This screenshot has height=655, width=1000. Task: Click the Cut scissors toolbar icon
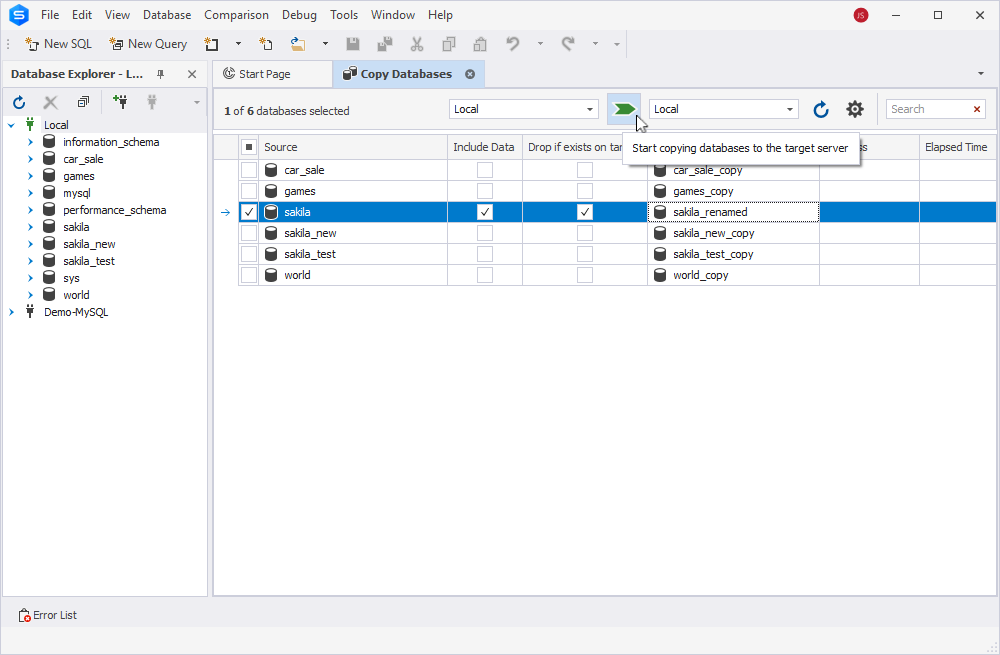pos(416,44)
